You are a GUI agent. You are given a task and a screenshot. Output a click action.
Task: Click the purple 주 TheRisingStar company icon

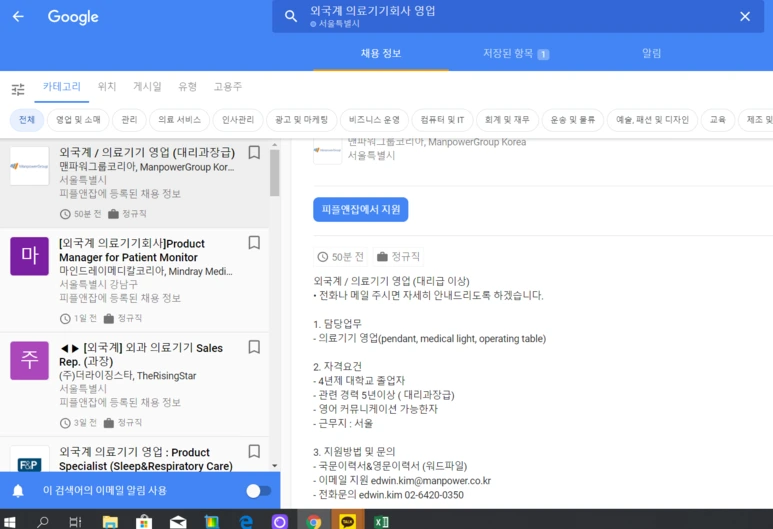(x=30, y=360)
